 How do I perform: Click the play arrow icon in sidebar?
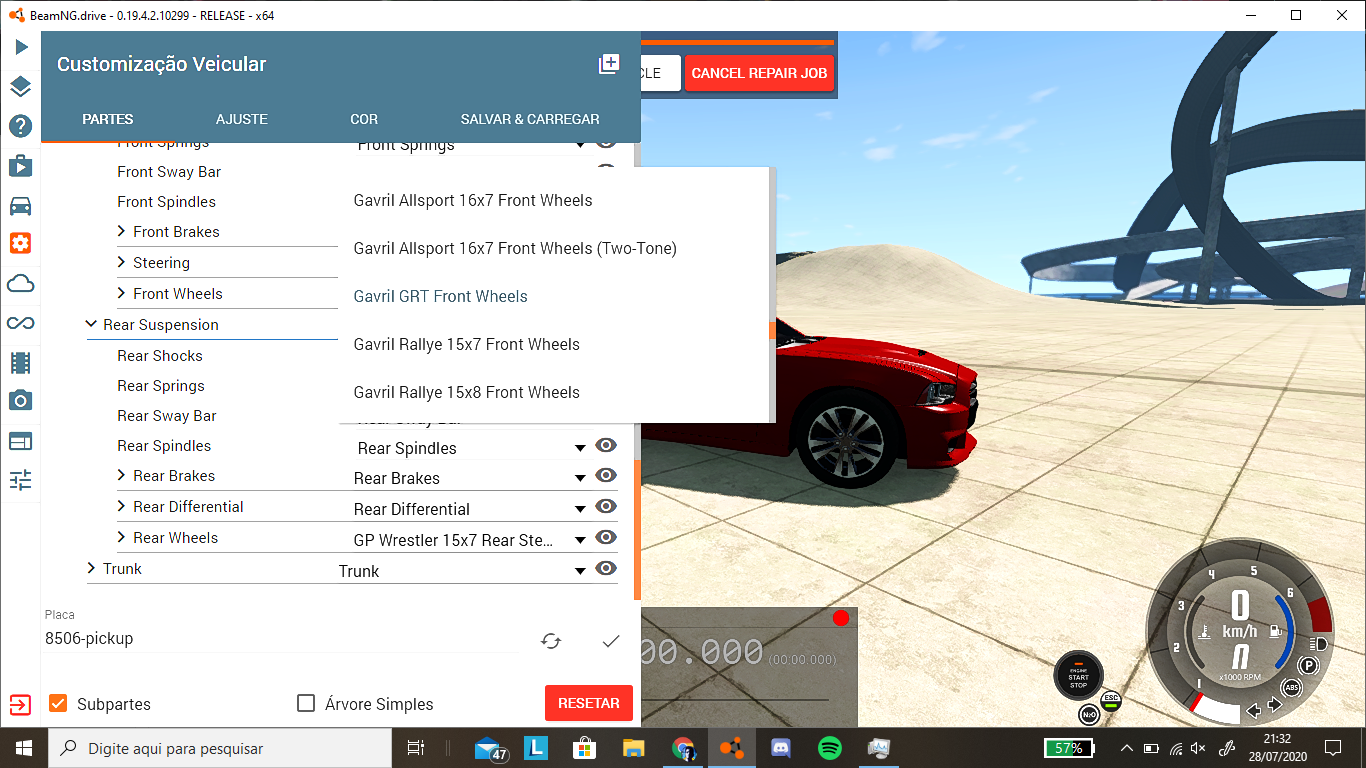pos(21,47)
